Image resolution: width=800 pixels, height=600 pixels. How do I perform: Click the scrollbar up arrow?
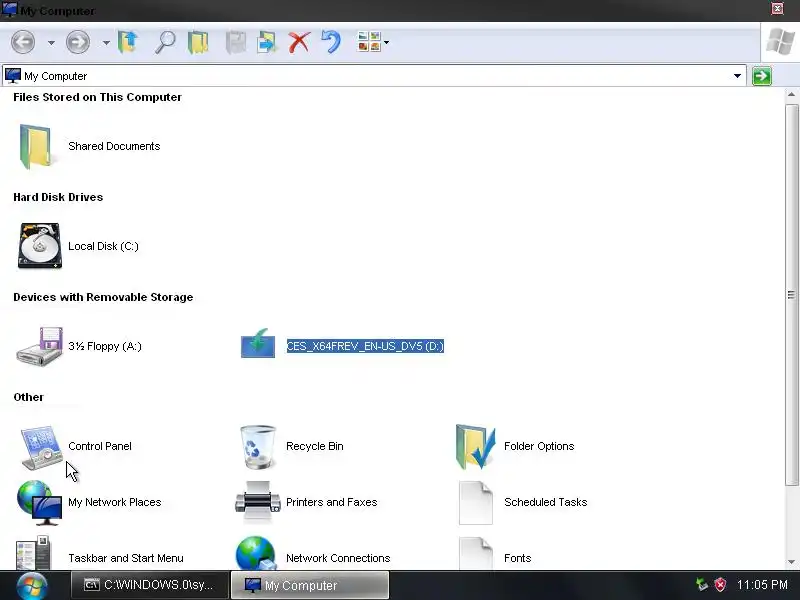tap(791, 95)
